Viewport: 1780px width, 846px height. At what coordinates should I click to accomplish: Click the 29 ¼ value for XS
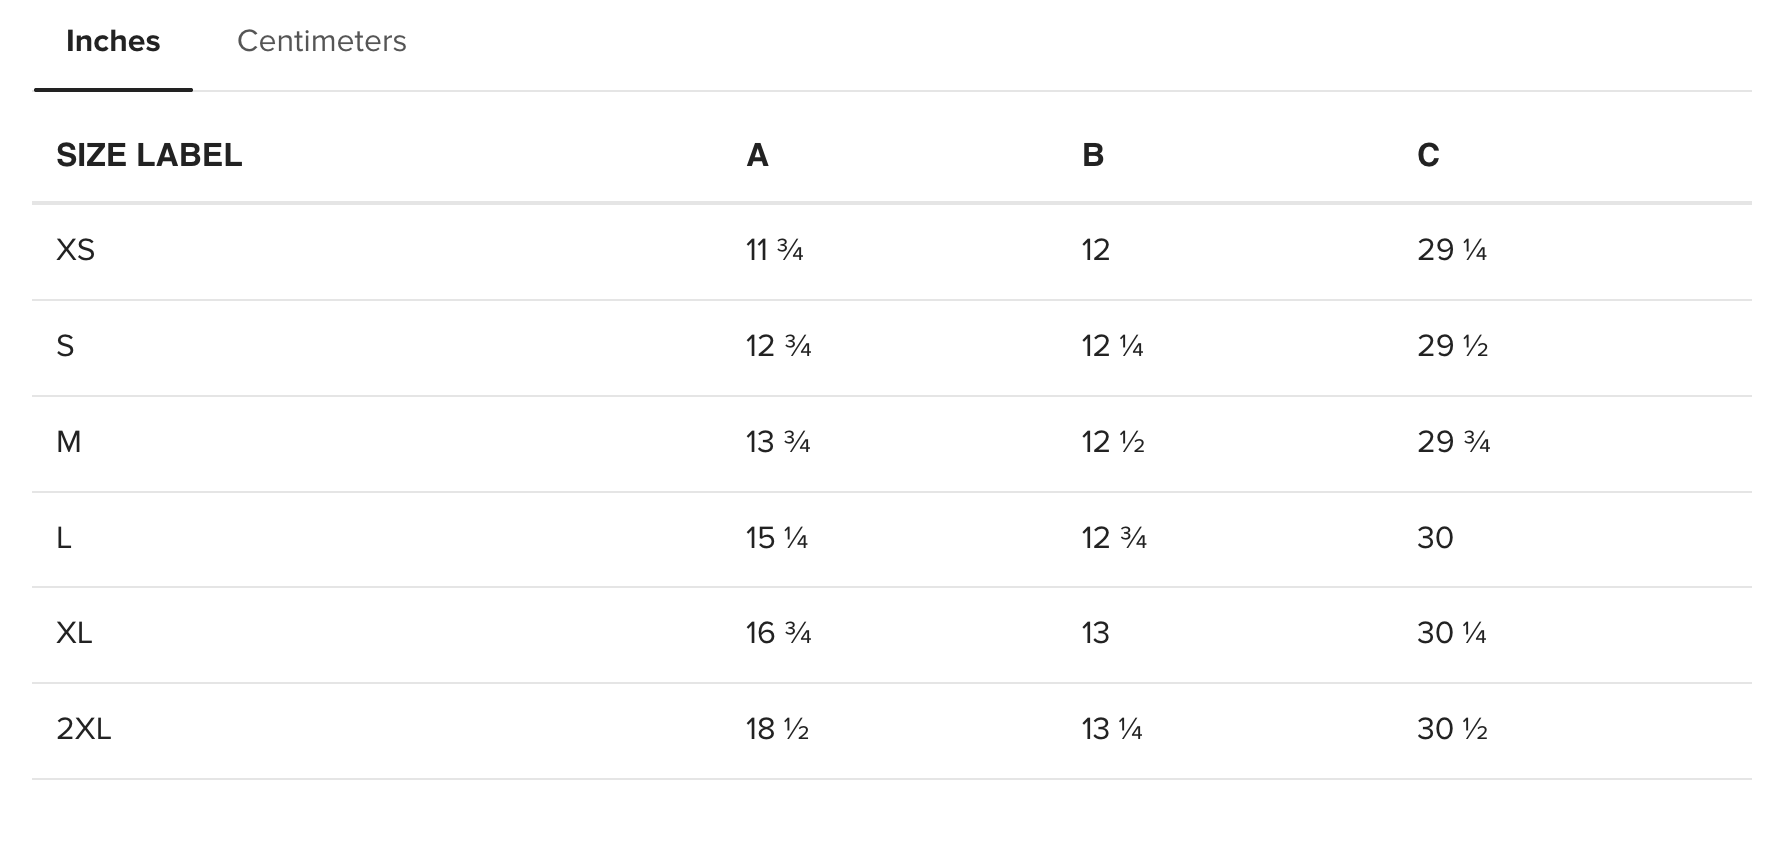click(x=1452, y=249)
